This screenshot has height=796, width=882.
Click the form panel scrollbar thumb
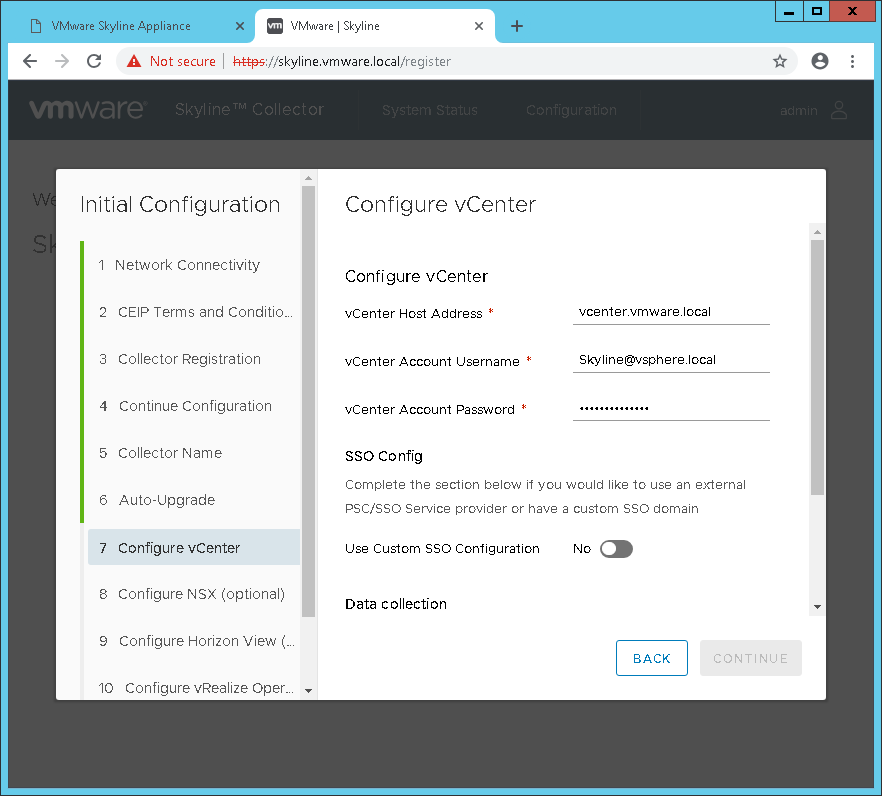coord(817,367)
